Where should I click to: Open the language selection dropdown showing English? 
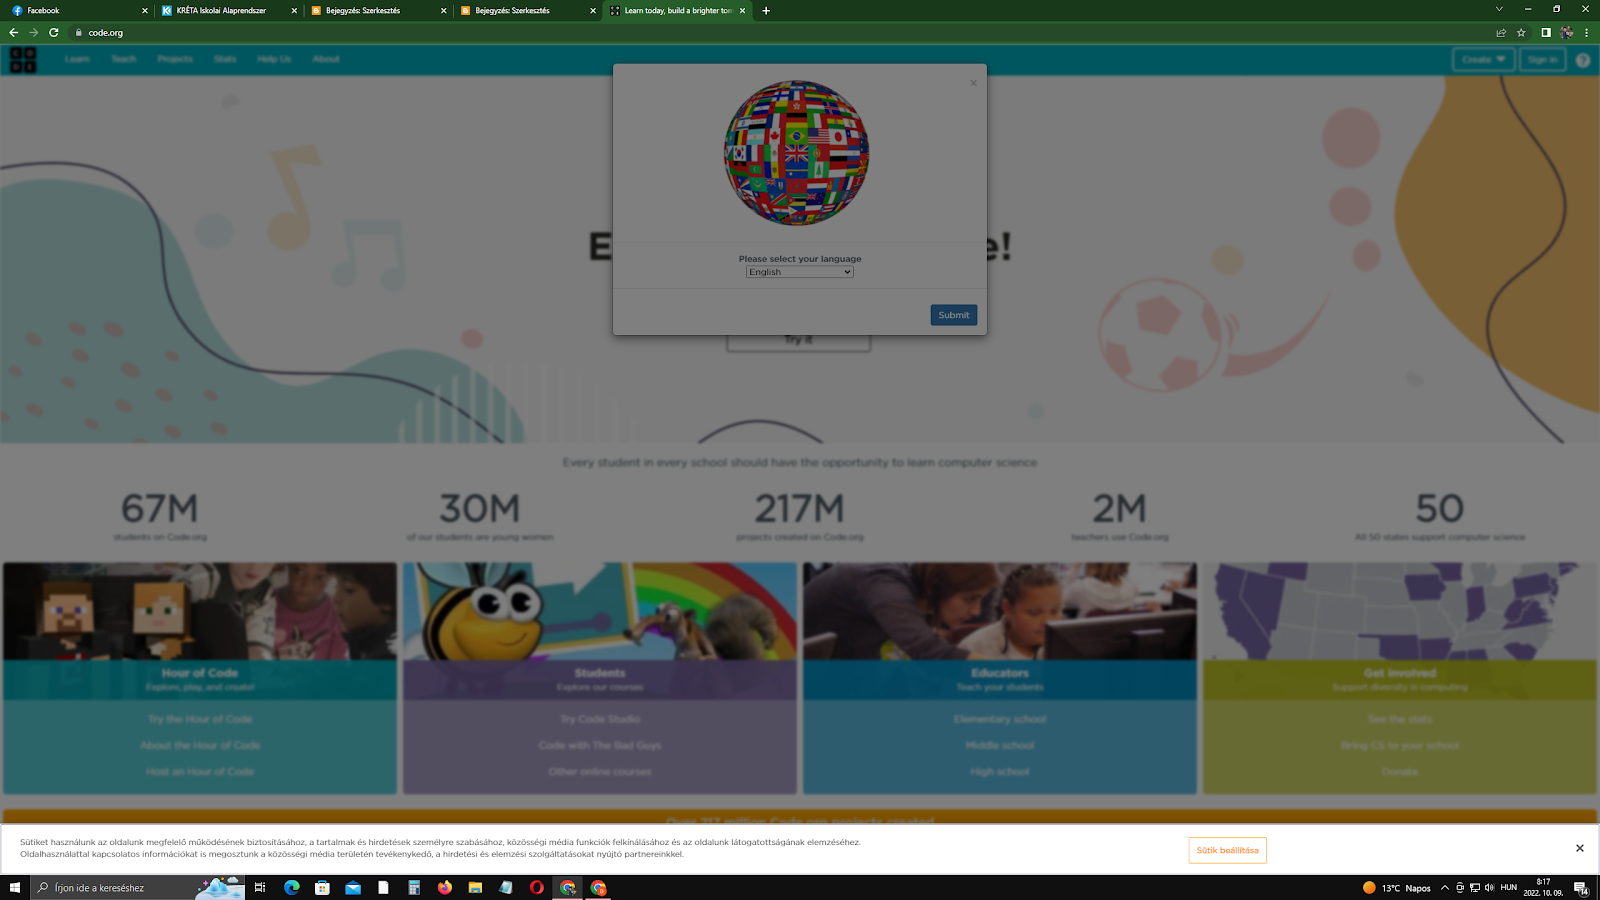pyautogui.click(x=799, y=272)
